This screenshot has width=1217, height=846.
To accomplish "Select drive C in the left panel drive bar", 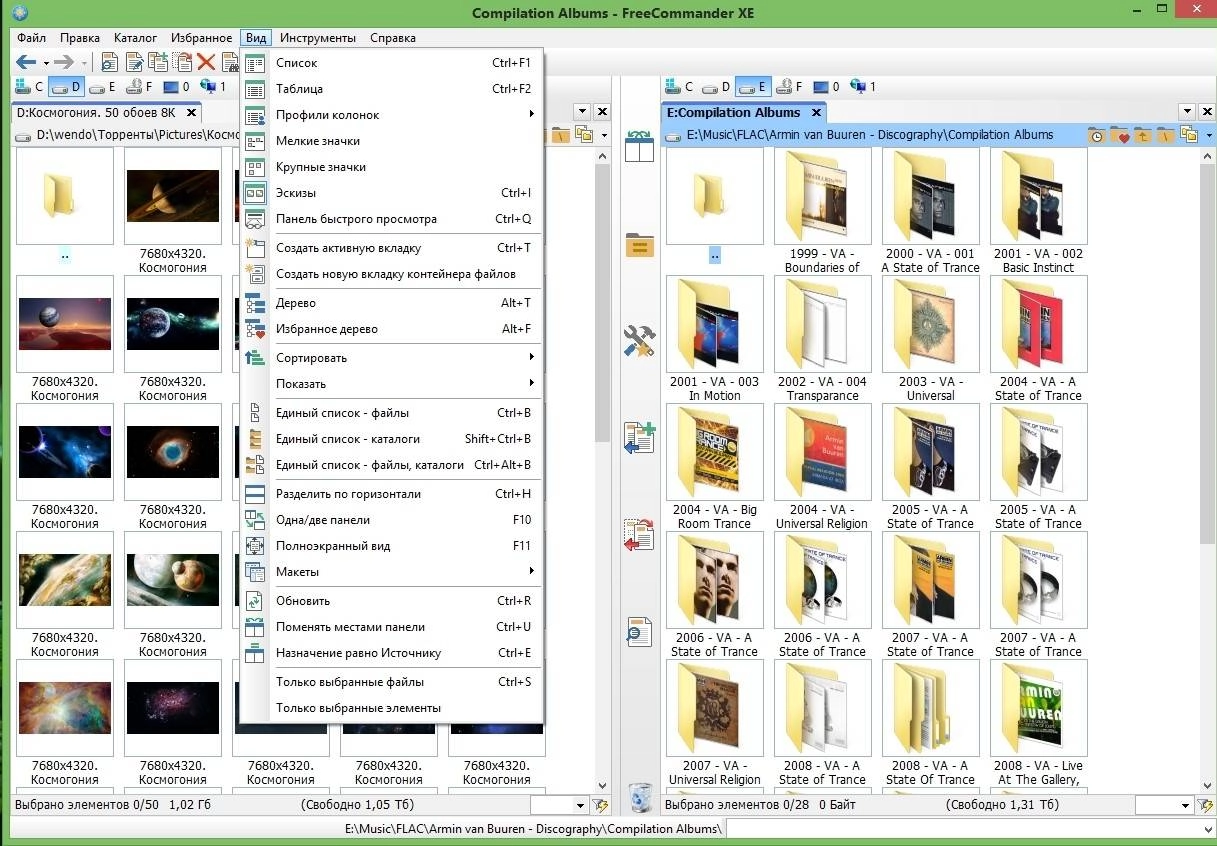I will click(29, 87).
